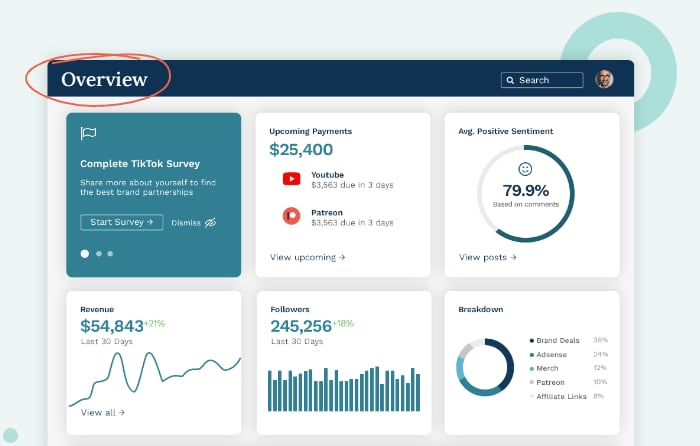Open View all revenue link
The width and height of the screenshot is (700, 446).
[x=102, y=412]
